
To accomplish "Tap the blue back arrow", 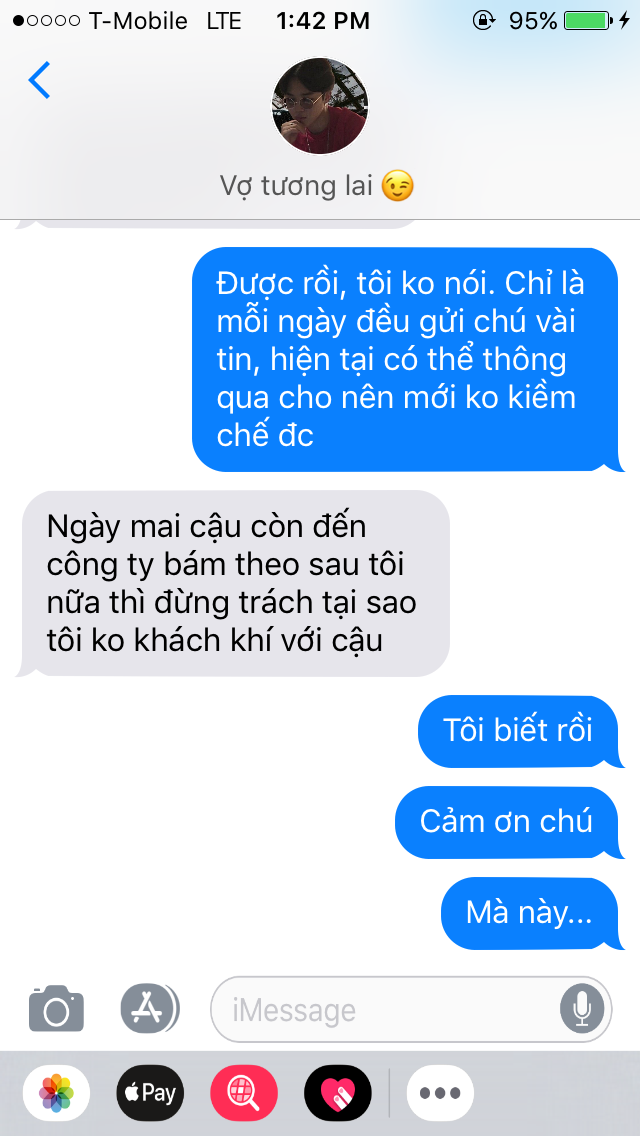I will (39, 80).
